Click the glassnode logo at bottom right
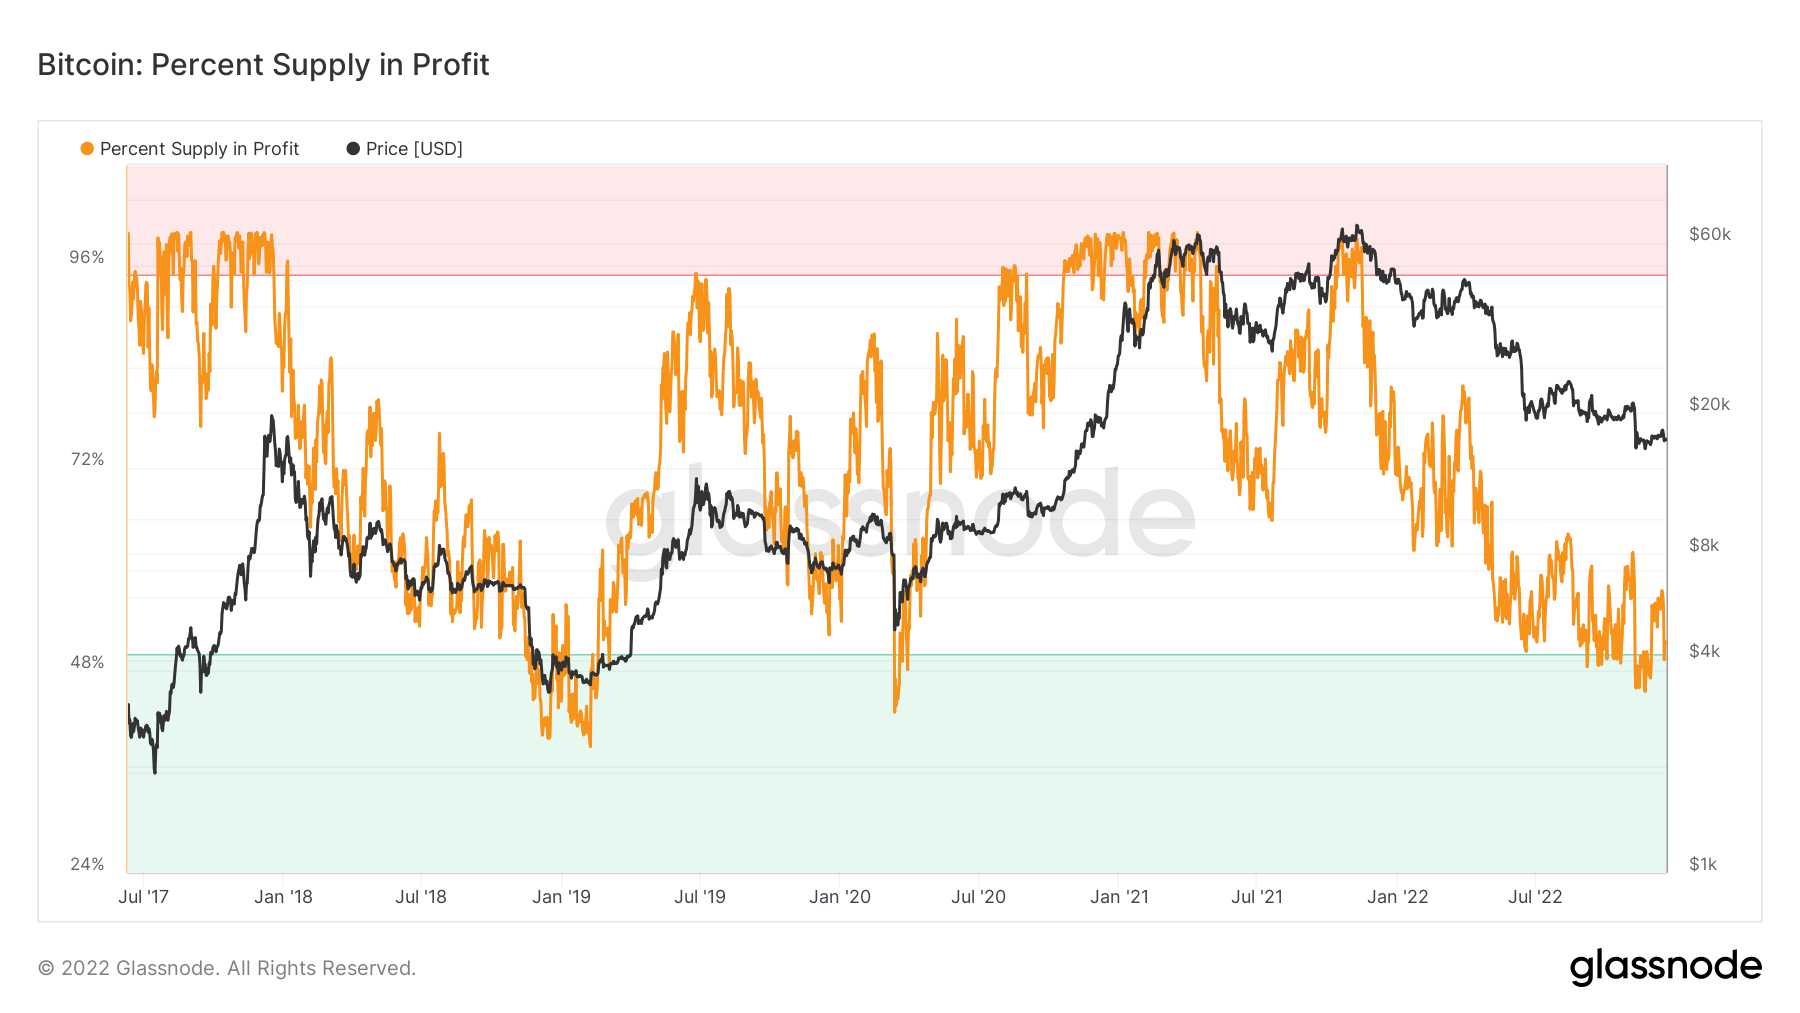This screenshot has width=1800, height=1013. [x=1665, y=967]
